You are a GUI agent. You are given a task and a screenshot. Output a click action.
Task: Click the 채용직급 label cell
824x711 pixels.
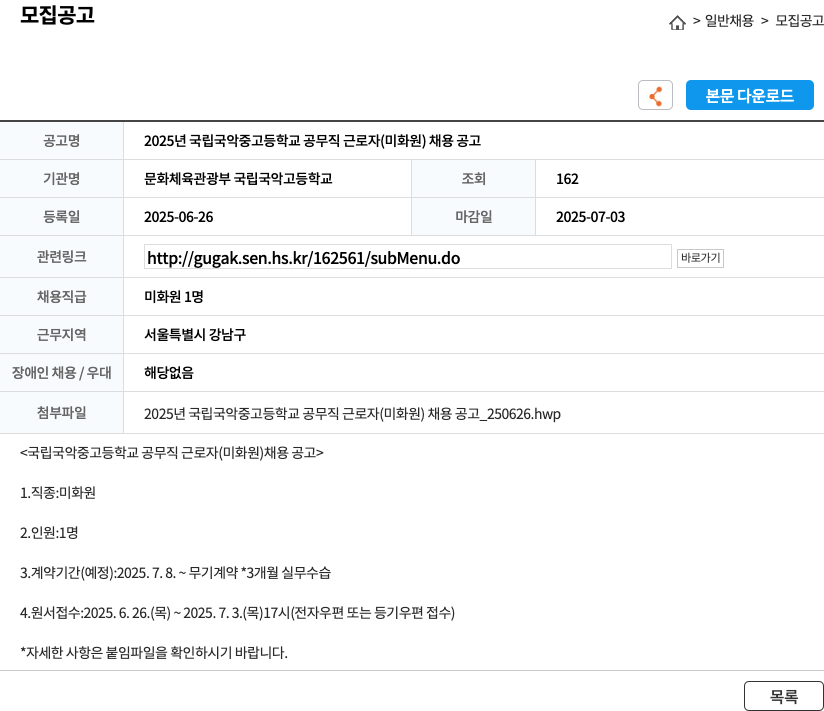tap(61, 296)
